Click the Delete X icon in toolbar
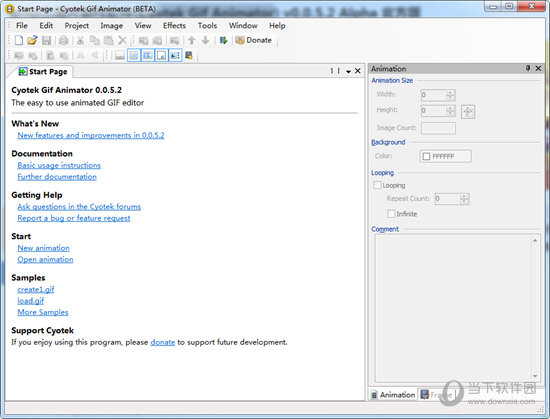 pyautogui.click(x=122, y=40)
